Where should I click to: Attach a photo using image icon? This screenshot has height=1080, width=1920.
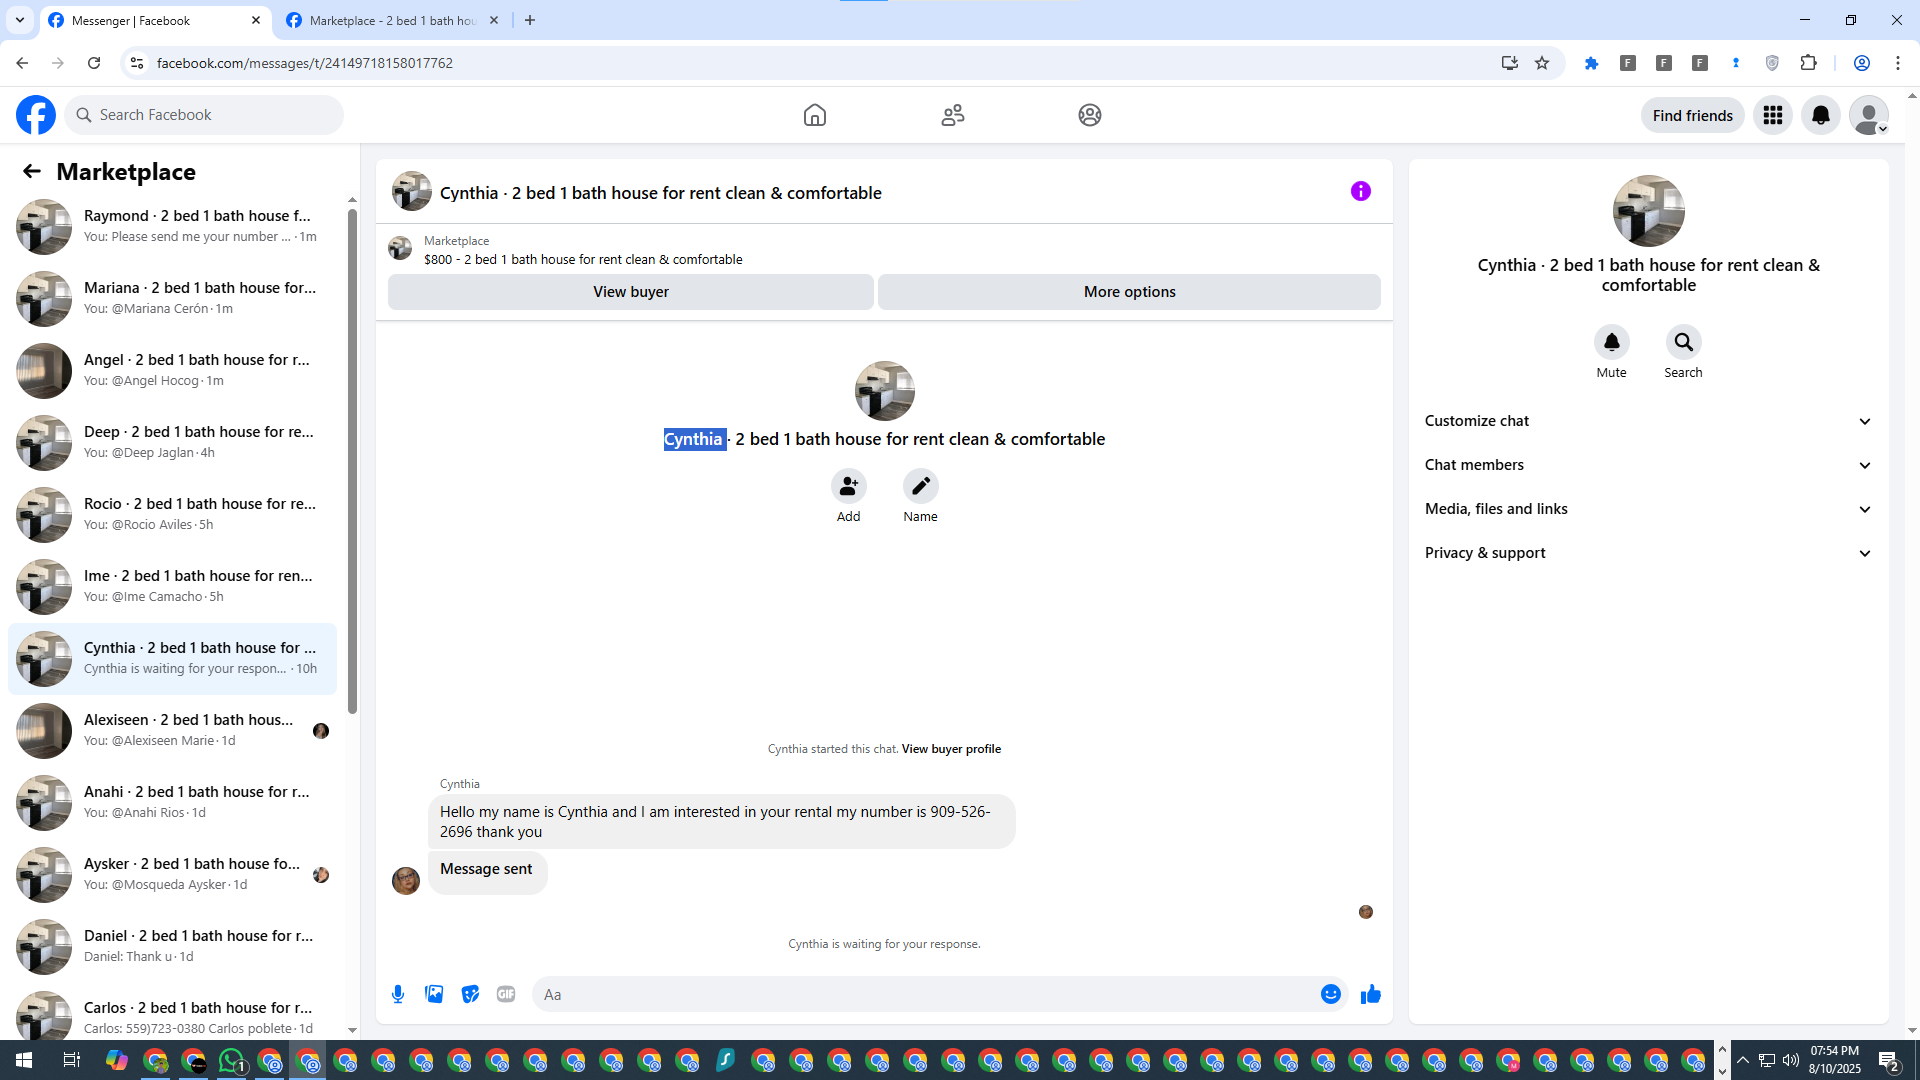pos(434,994)
